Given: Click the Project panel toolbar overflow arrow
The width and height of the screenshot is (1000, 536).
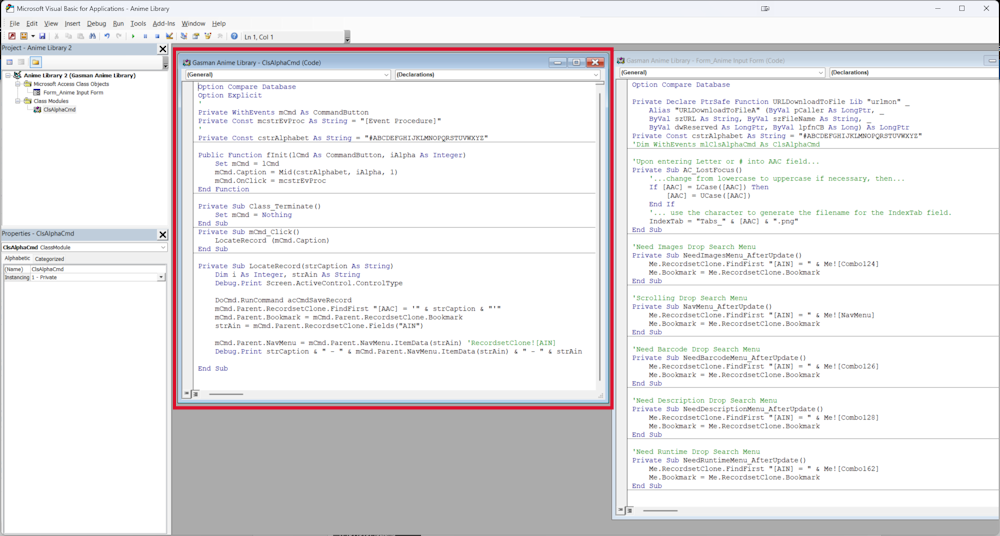Looking at the screenshot, I should [165, 63].
